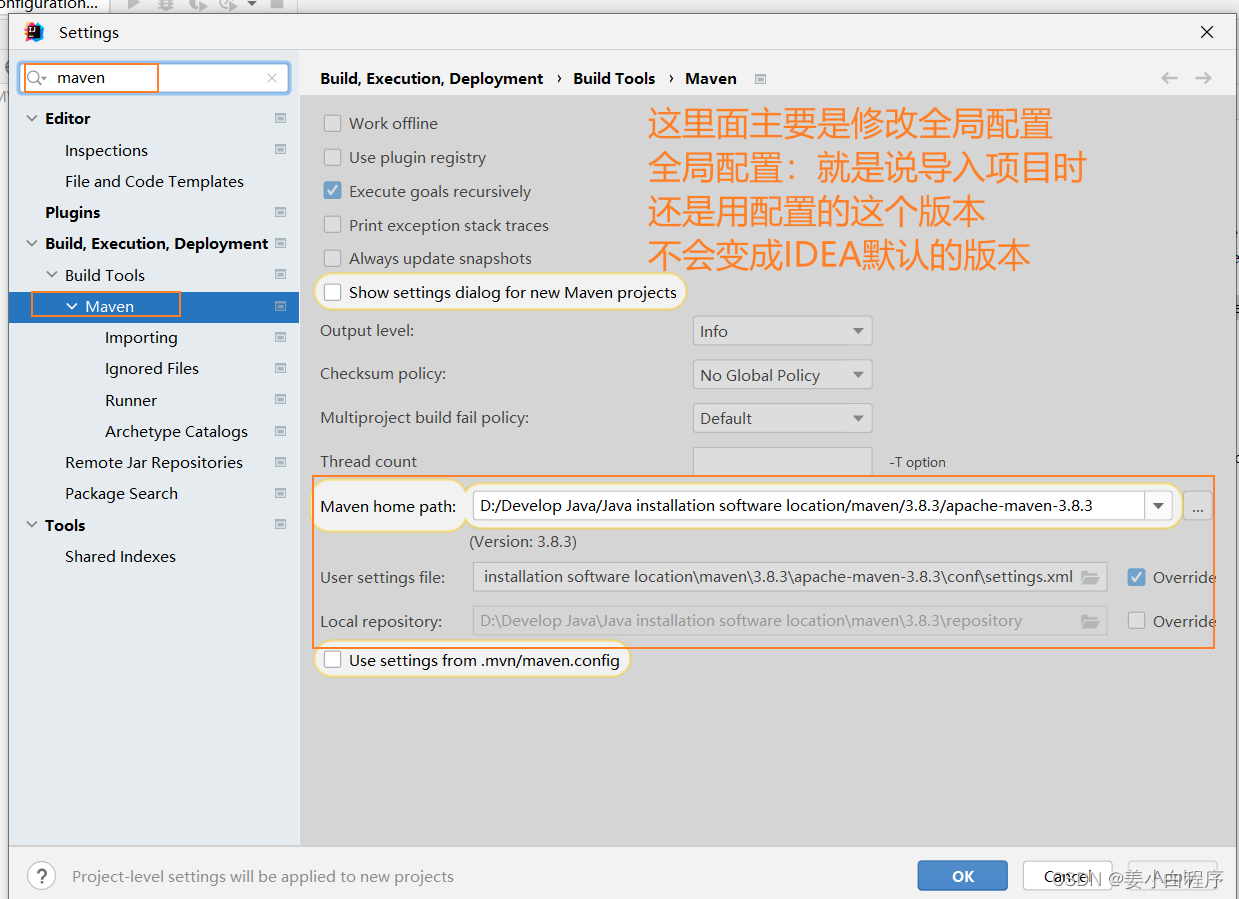Image resolution: width=1239 pixels, height=899 pixels.
Task: Open the Output level dropdown
Action: (x=782, y=331)
